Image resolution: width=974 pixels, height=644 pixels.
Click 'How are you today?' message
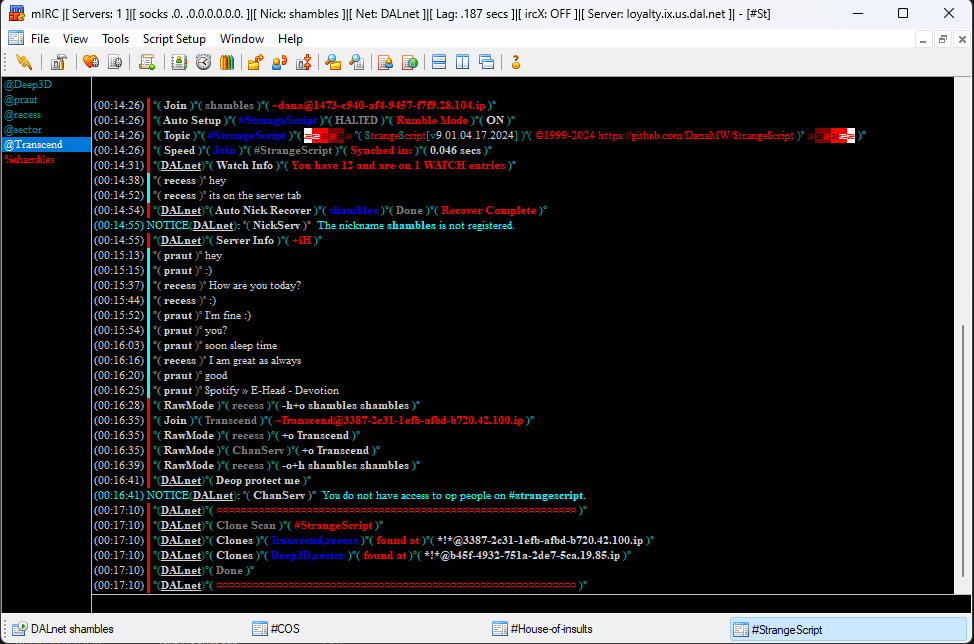pyautogui.click(x=255, y=286)
